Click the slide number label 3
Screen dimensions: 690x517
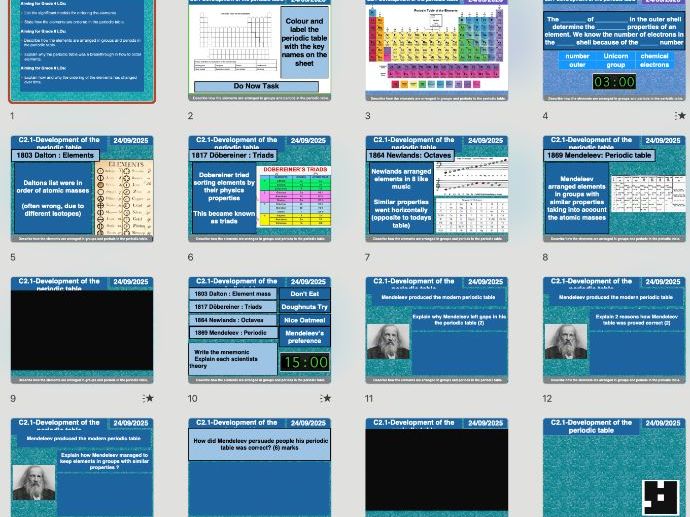pos(367,116)
